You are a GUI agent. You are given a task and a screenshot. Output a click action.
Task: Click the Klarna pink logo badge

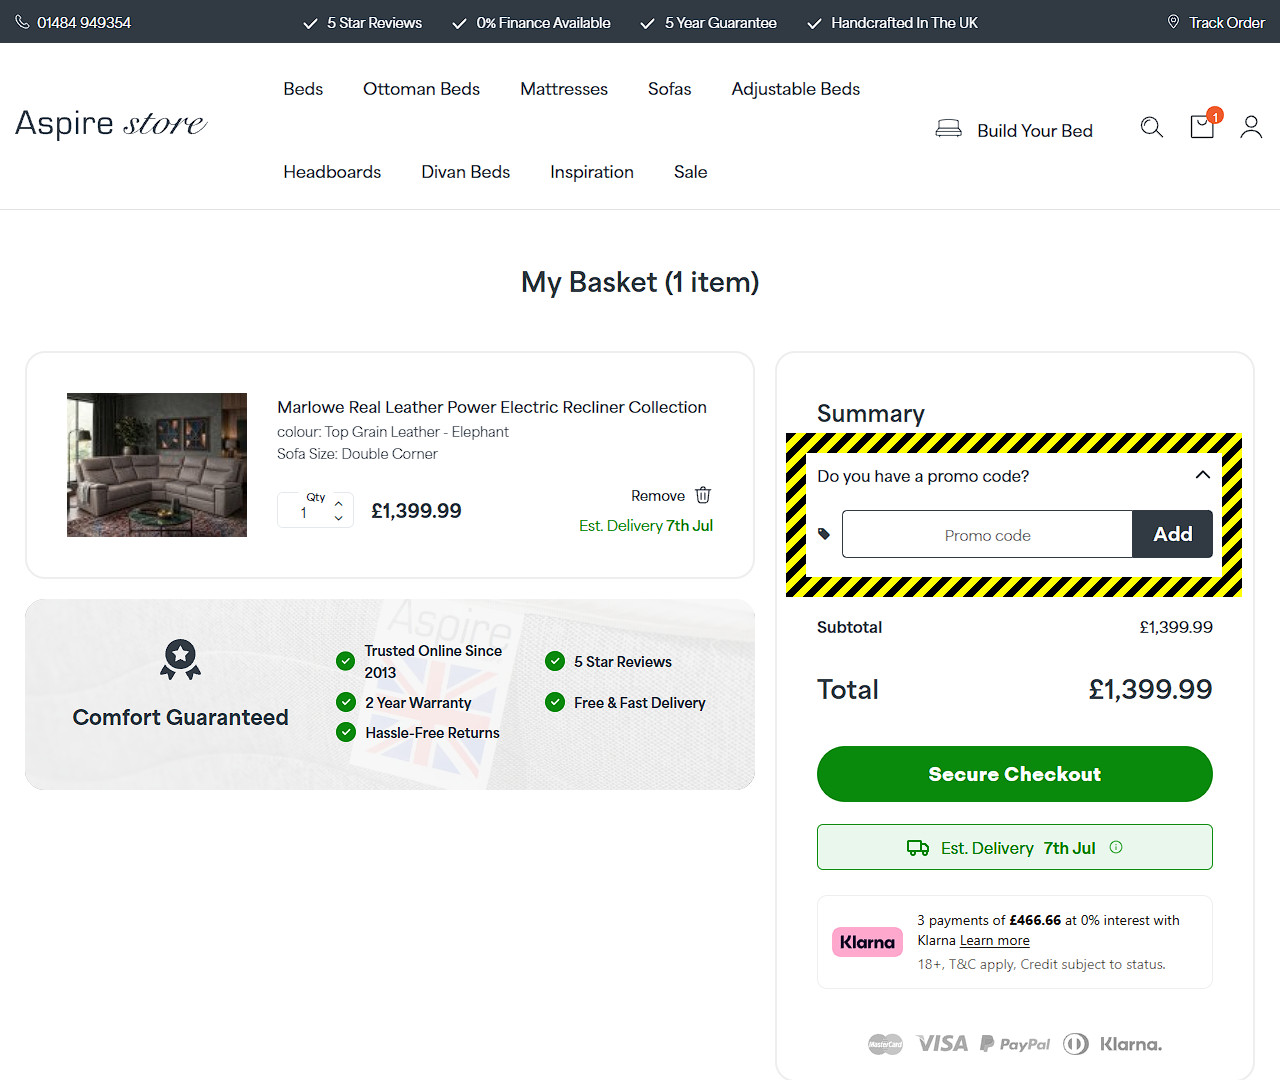(x=867, y=942)
